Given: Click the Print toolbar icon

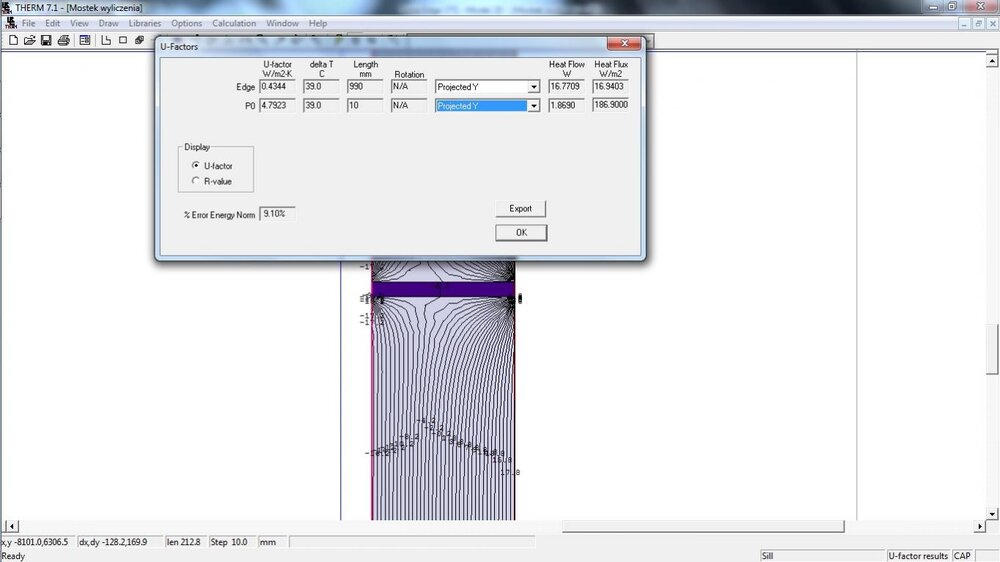Looking at the screenshot, I should pyautogui.click(x=62, y=40).
